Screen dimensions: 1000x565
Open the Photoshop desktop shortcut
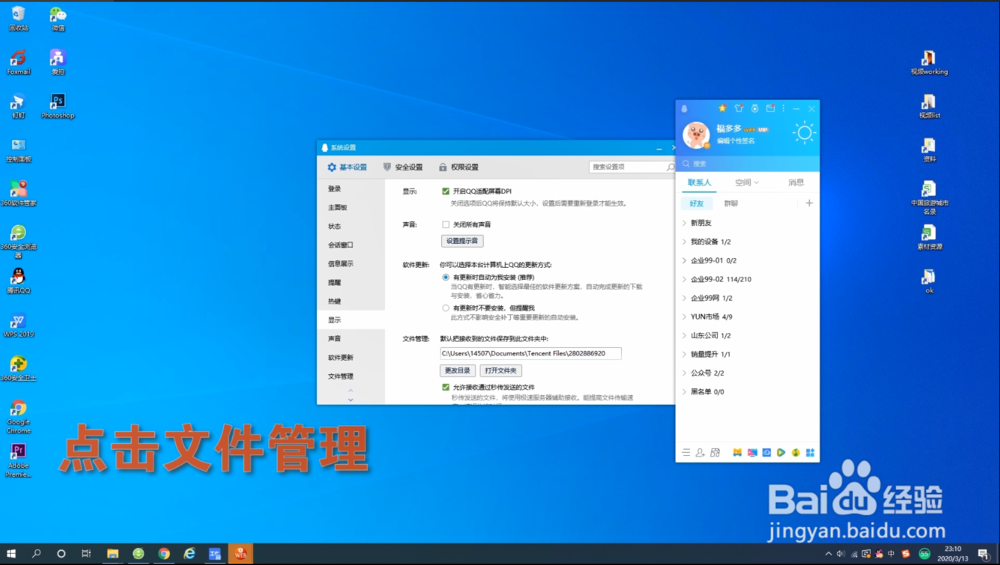pos(58,106)
